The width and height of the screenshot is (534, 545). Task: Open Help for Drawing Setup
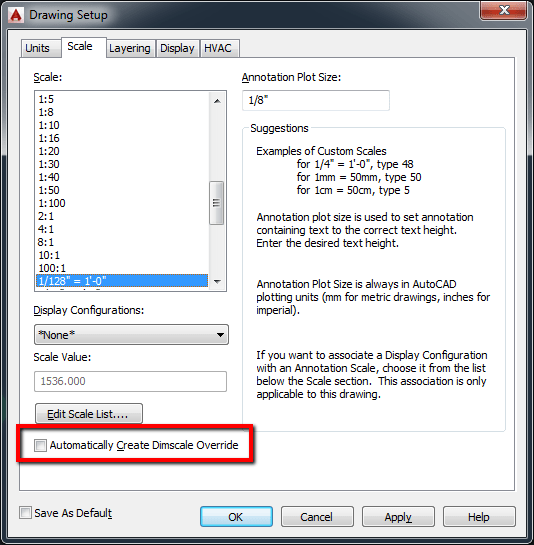tap(479, 517)
